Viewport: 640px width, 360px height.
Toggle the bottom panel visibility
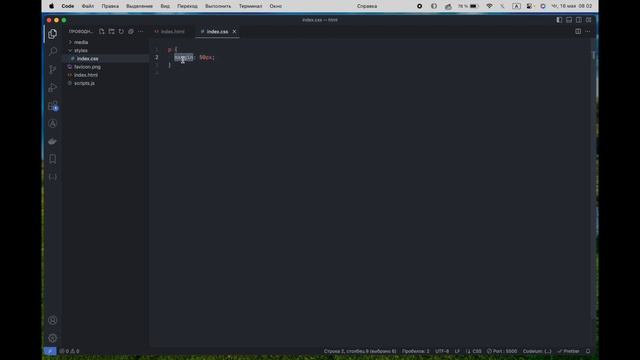[569, 20]
